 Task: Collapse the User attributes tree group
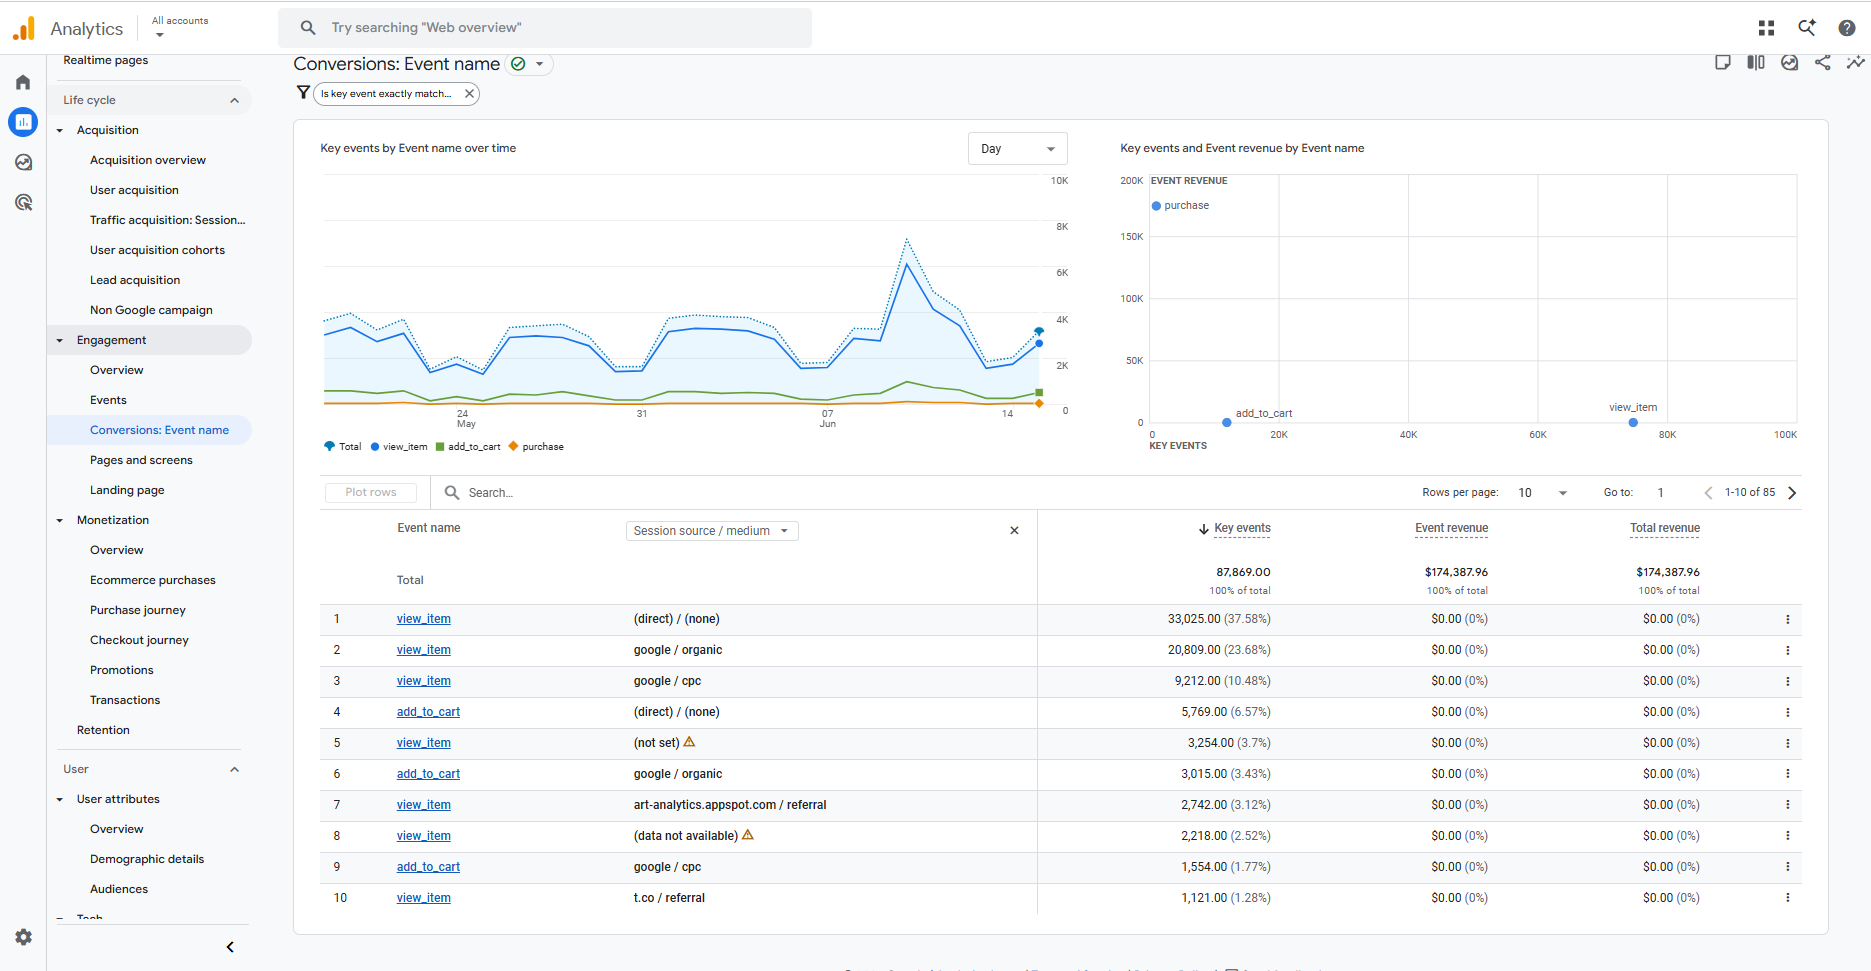[x=60, y=799]
